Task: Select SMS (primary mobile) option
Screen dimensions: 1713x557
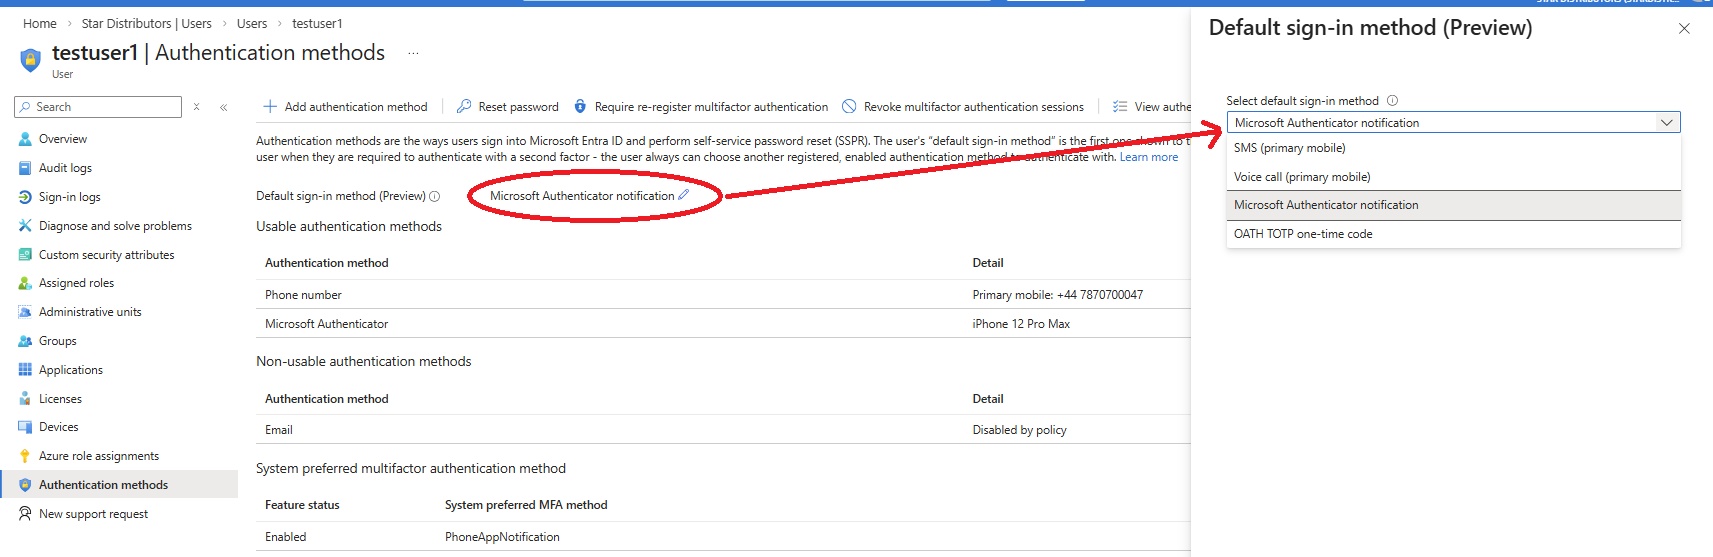Action: [x=1289, y=148]
